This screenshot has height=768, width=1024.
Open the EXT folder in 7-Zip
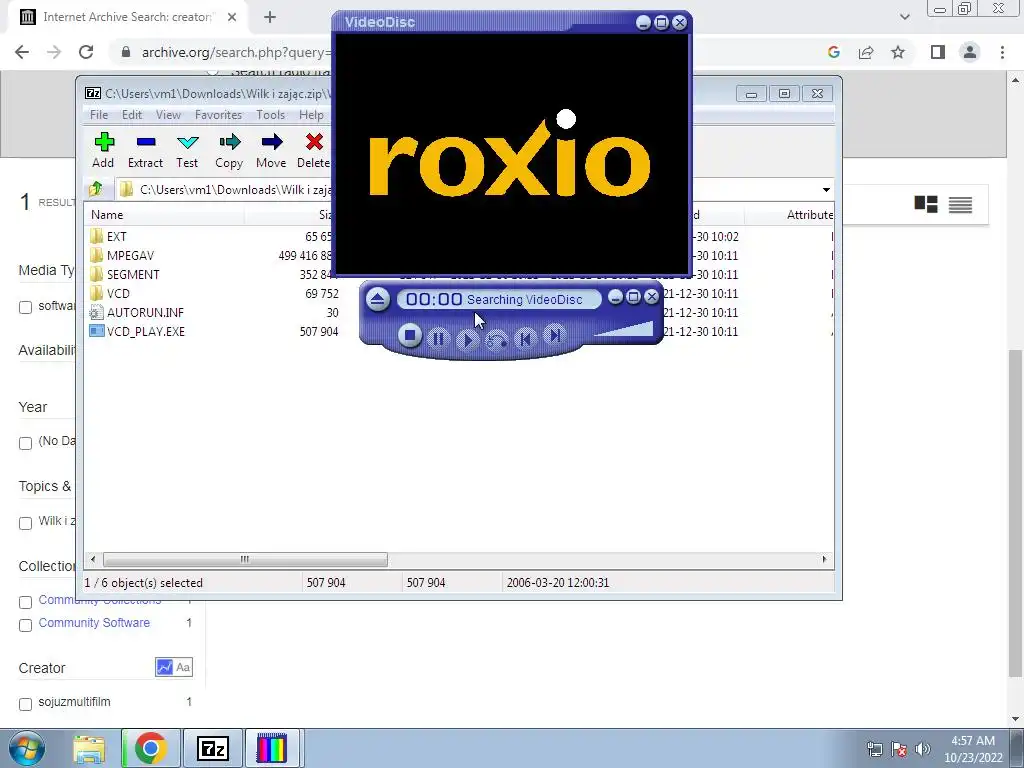116,236
